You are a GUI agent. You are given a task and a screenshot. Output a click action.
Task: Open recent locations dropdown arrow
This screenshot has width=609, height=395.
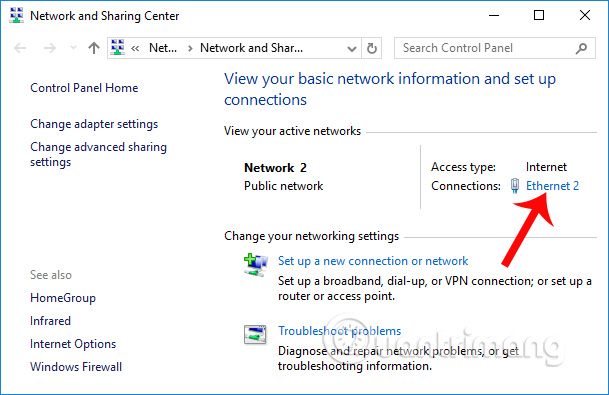(73, 48)
